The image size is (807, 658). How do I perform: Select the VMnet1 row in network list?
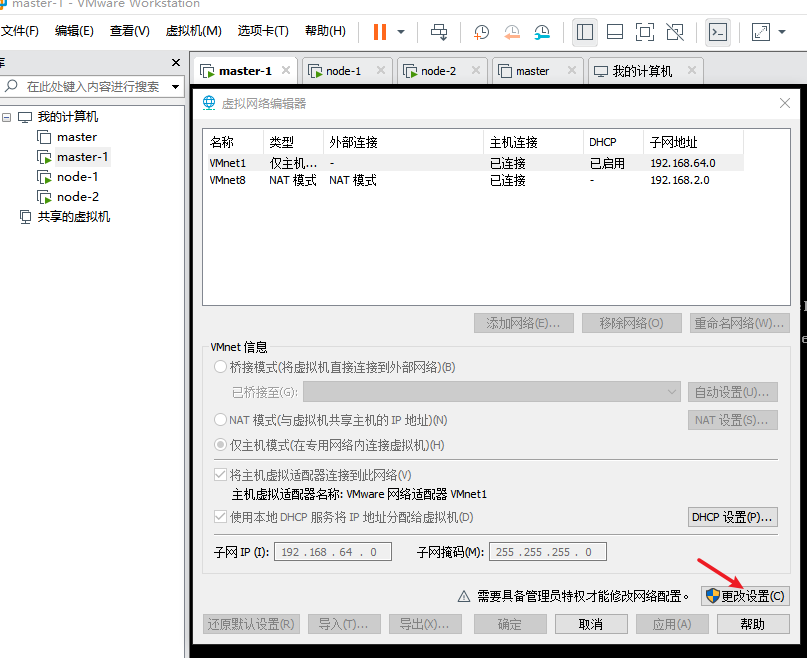point(476,163)
